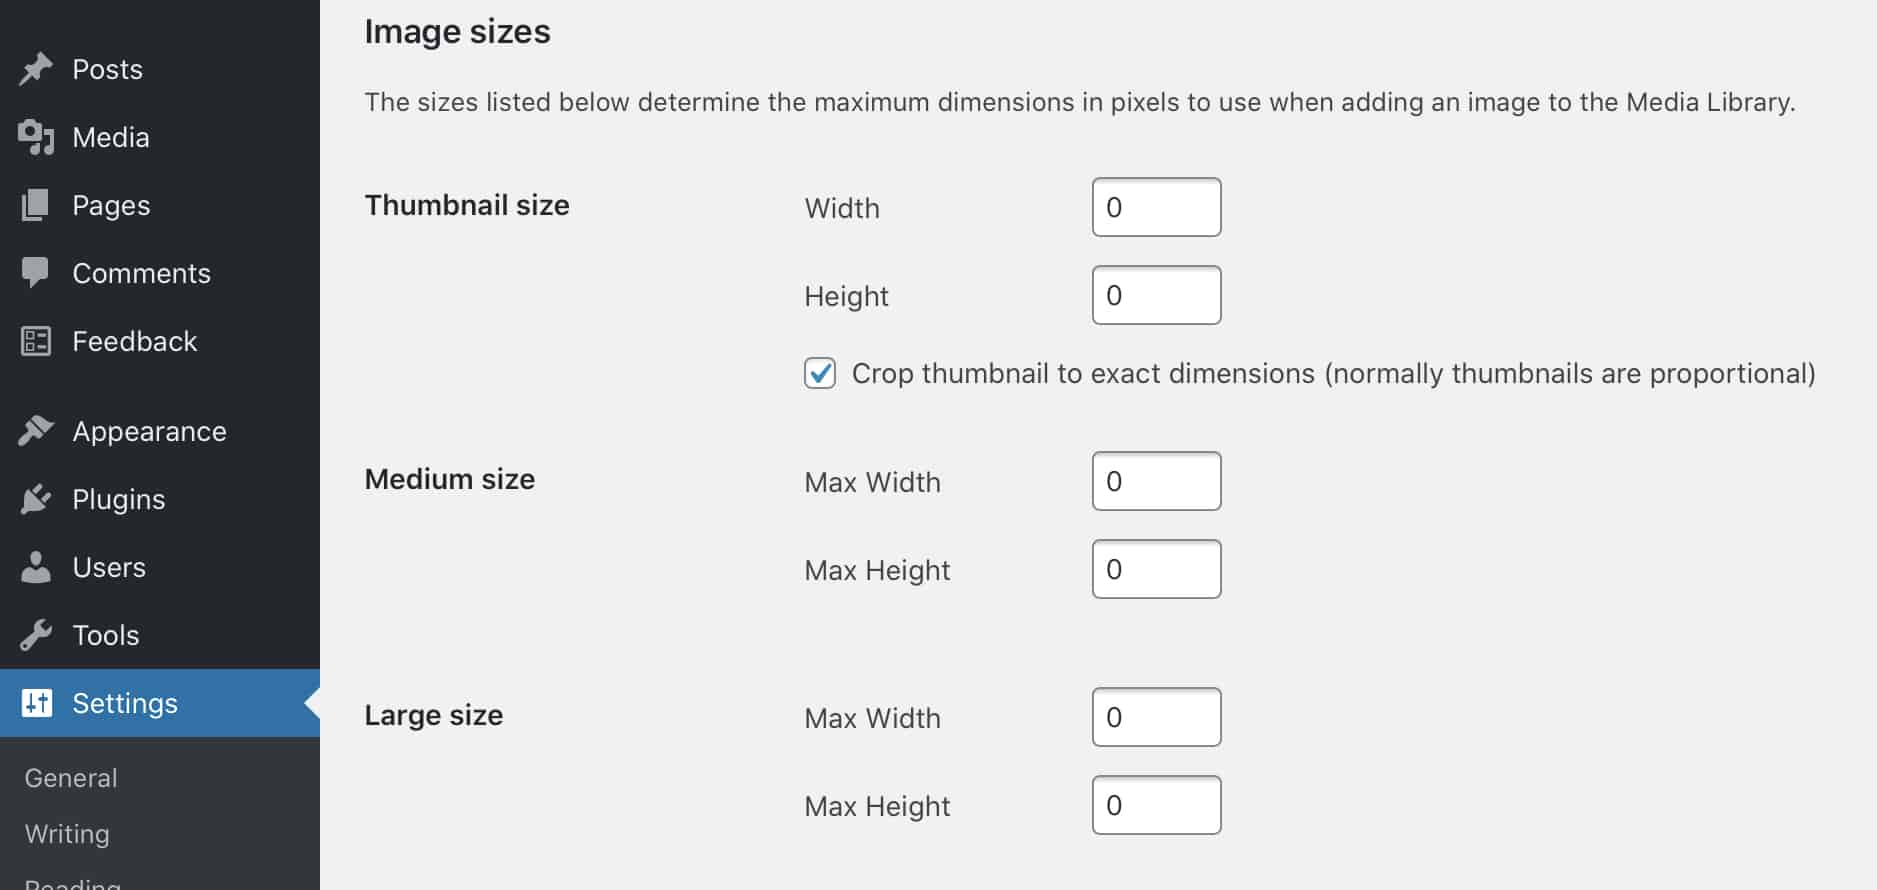Screen dimensions: 1877x890
Task: Click the Pages icon in sidebar
Action: coord(35,205)
